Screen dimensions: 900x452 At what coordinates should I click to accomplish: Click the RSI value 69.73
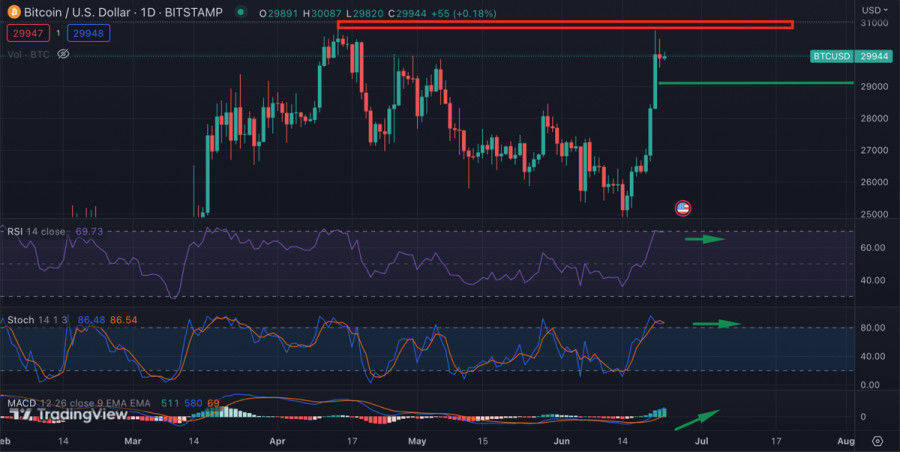pyautogui.click(x=90, y=231)
